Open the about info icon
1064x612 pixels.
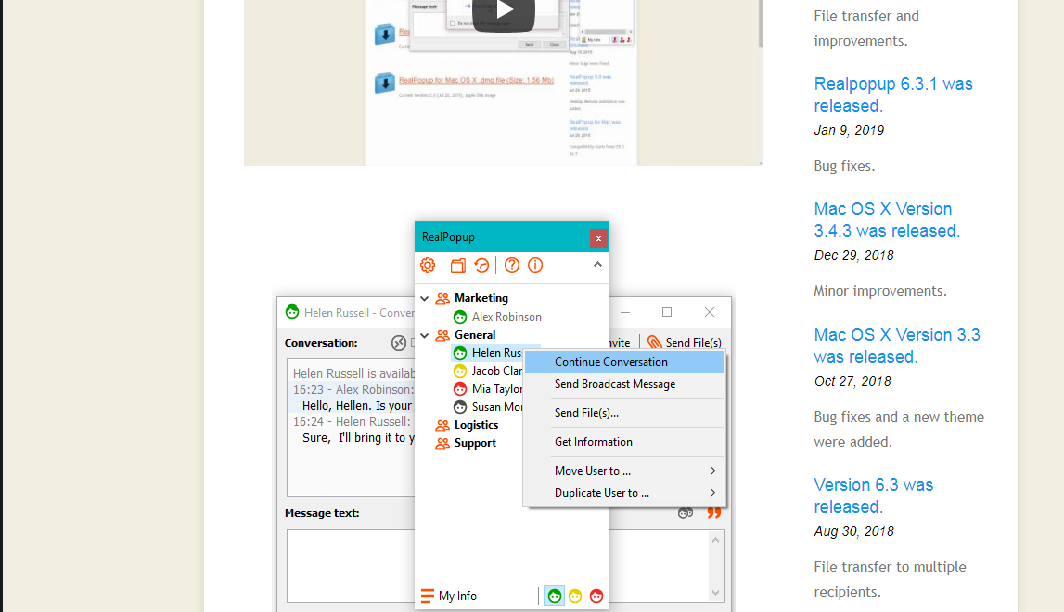(x=535, y=265)
